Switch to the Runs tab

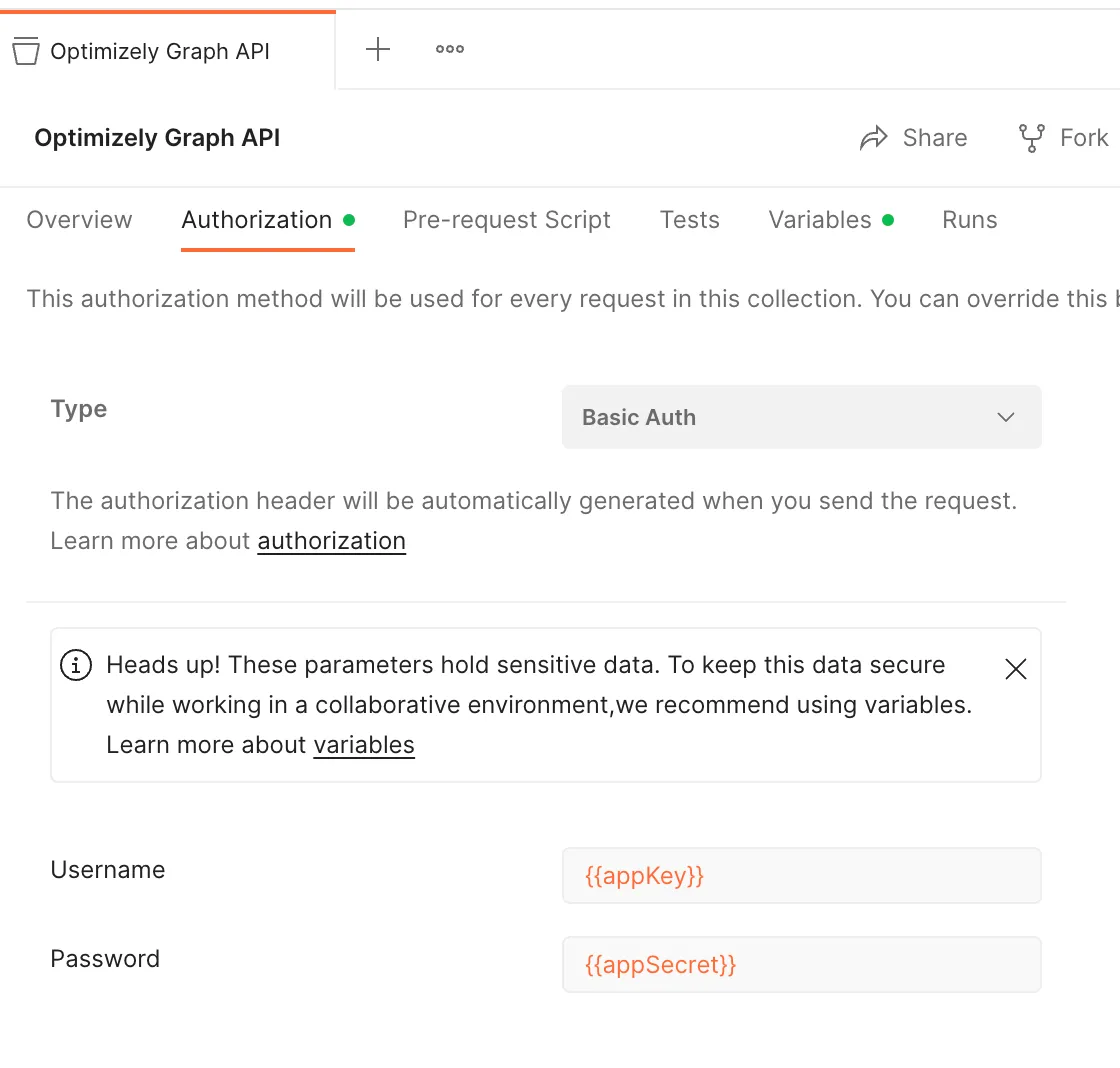click(969, 220)
